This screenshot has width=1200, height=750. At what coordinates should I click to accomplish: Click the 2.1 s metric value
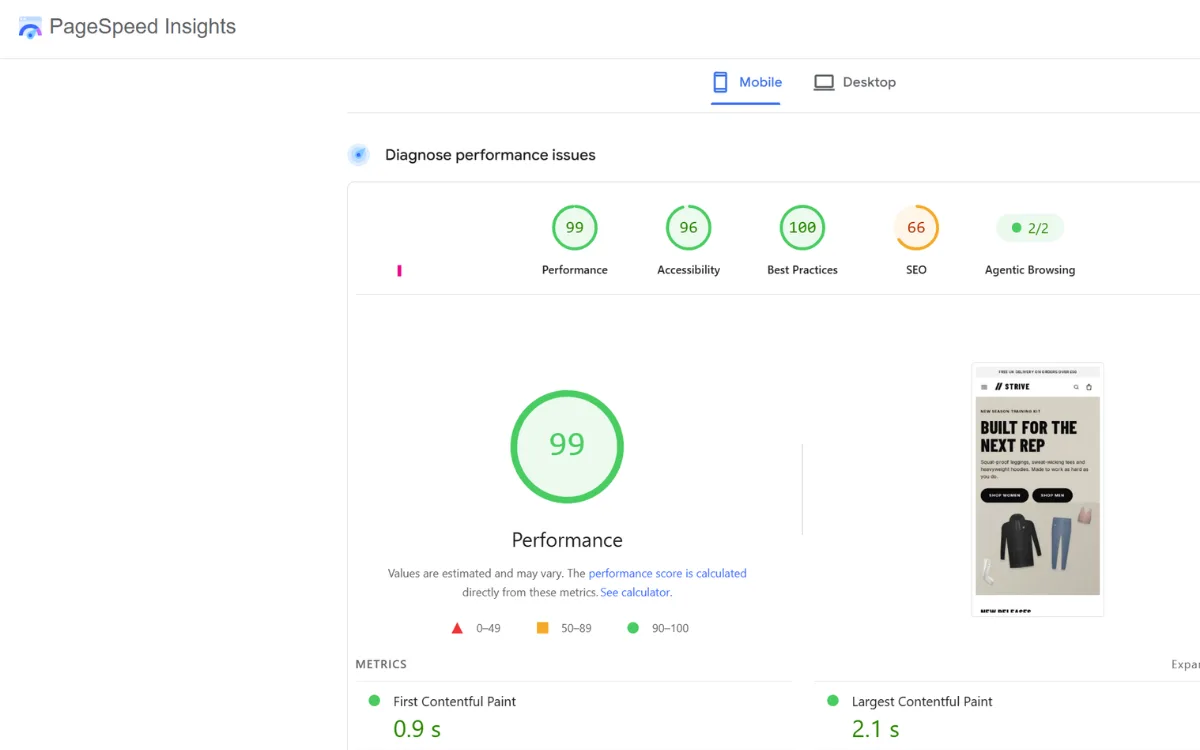876,730
